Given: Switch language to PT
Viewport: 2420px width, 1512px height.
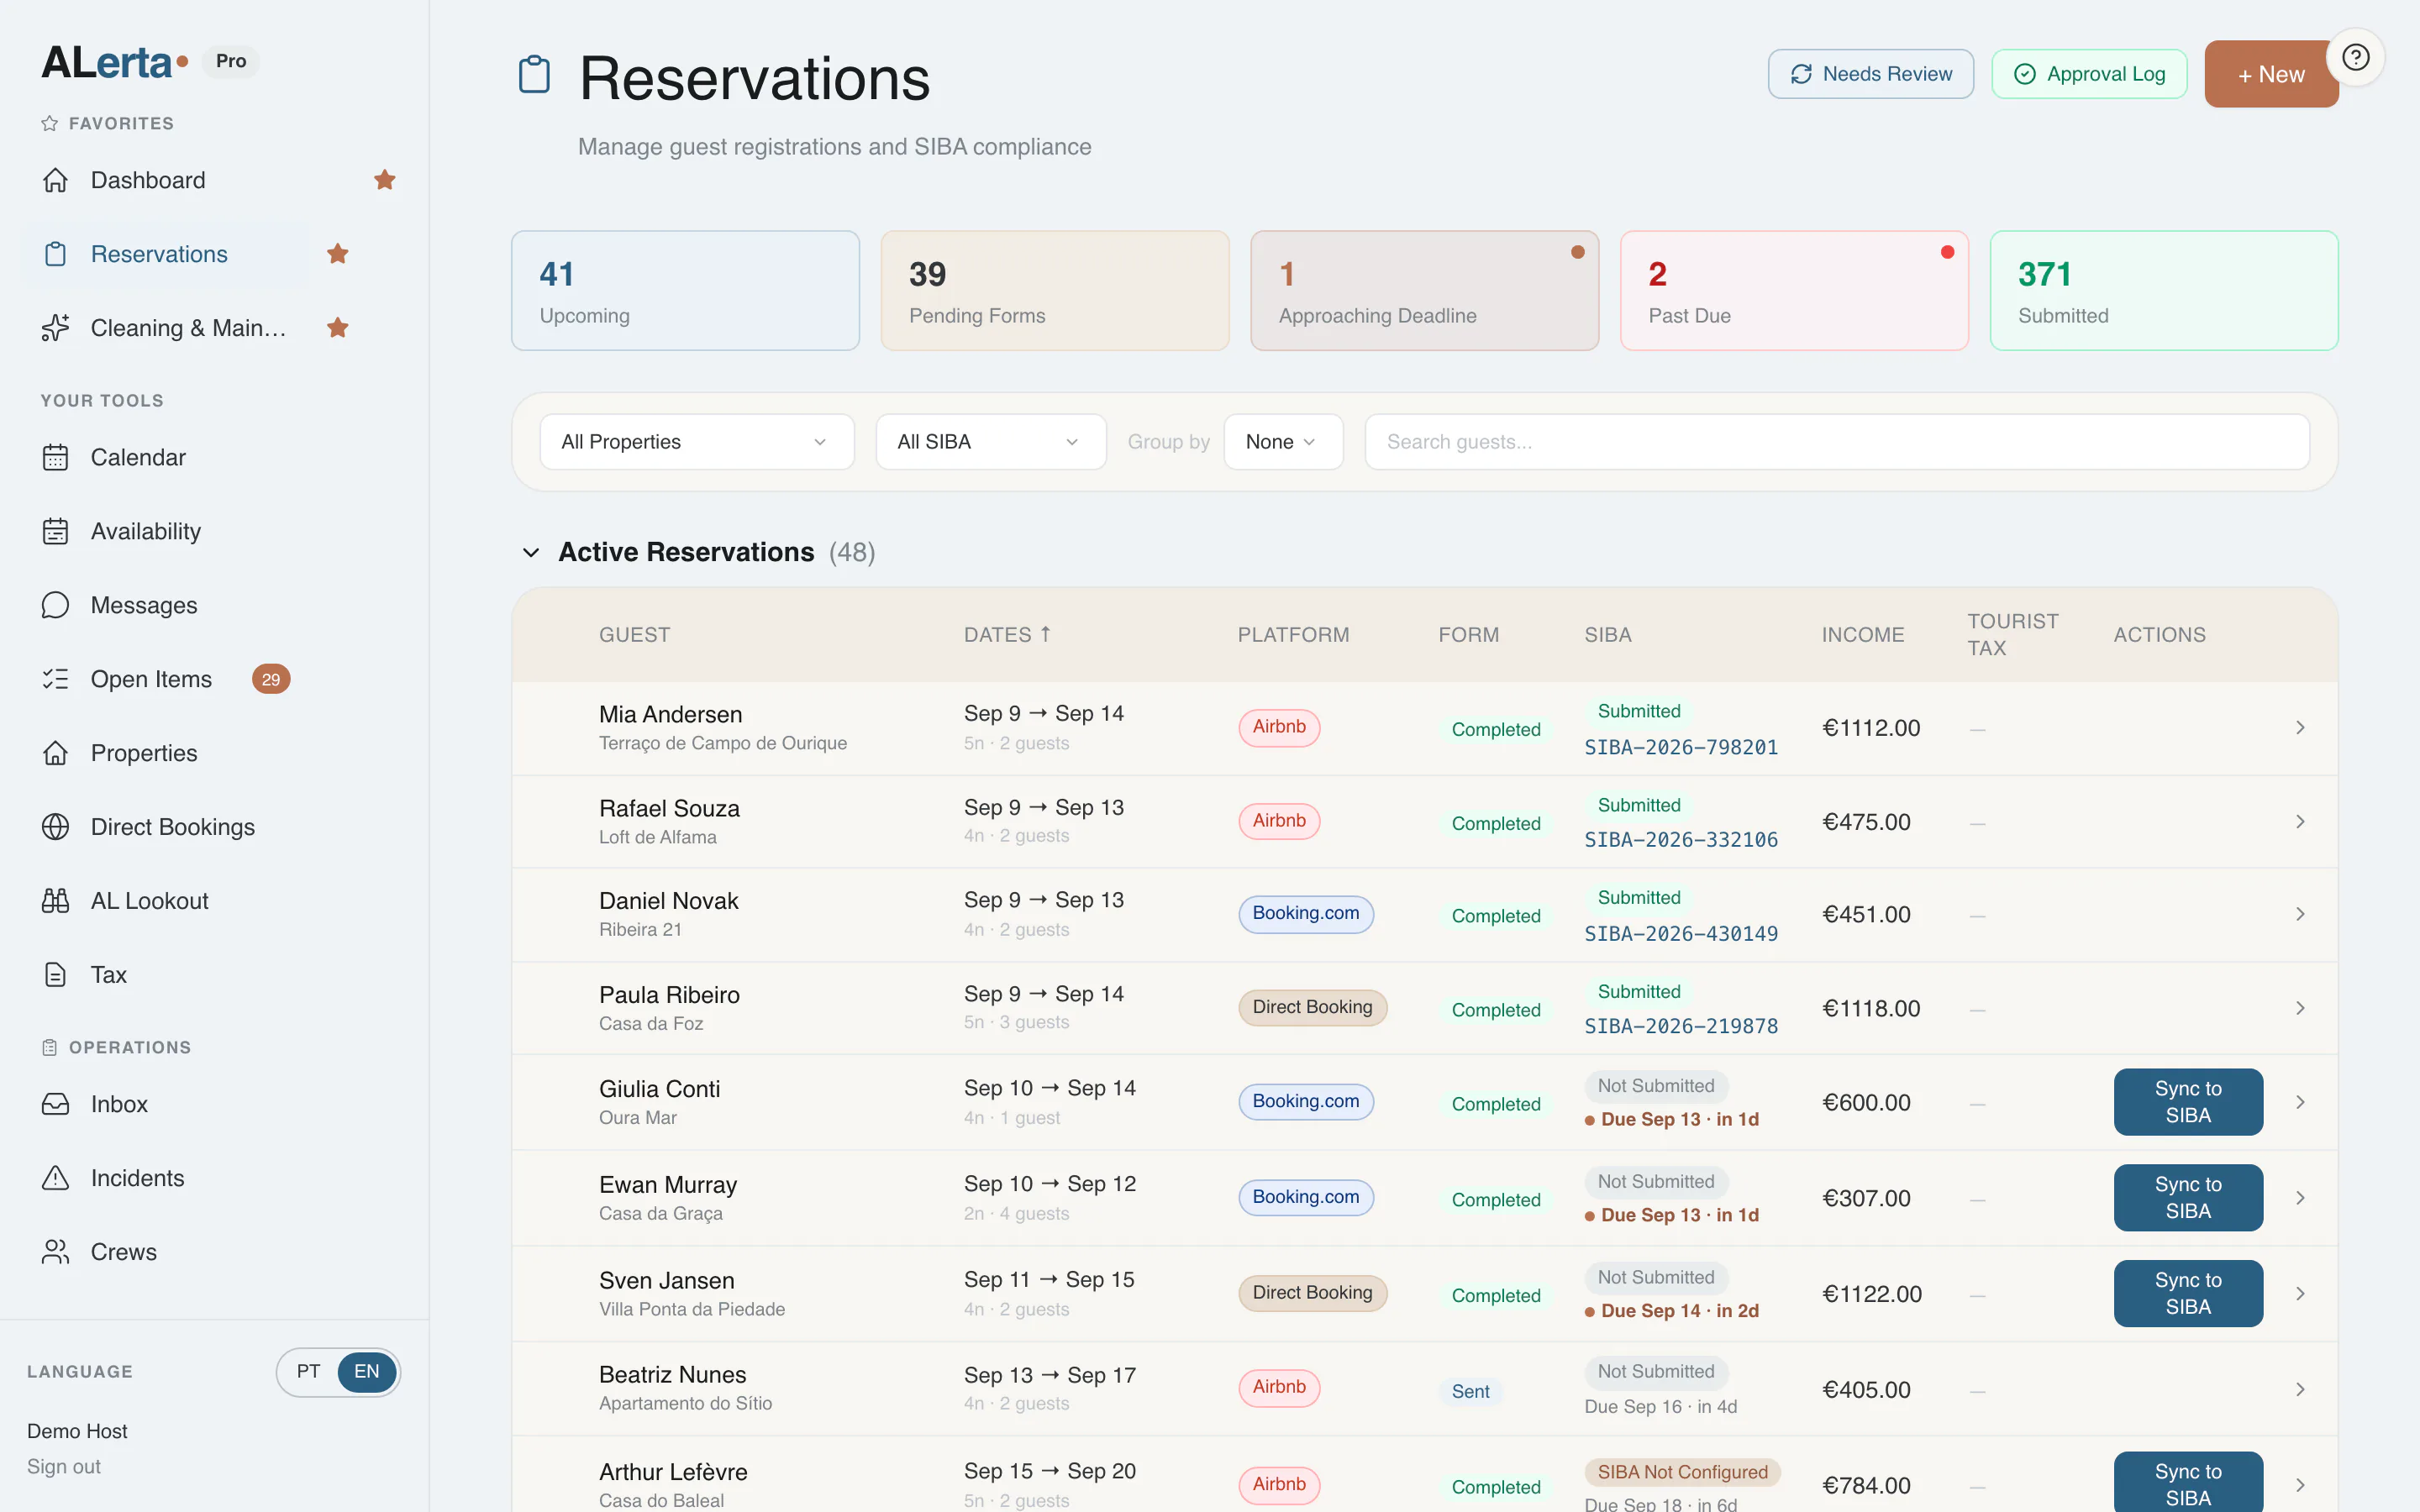Looking at the screenshot, I should coord(308,1372).
